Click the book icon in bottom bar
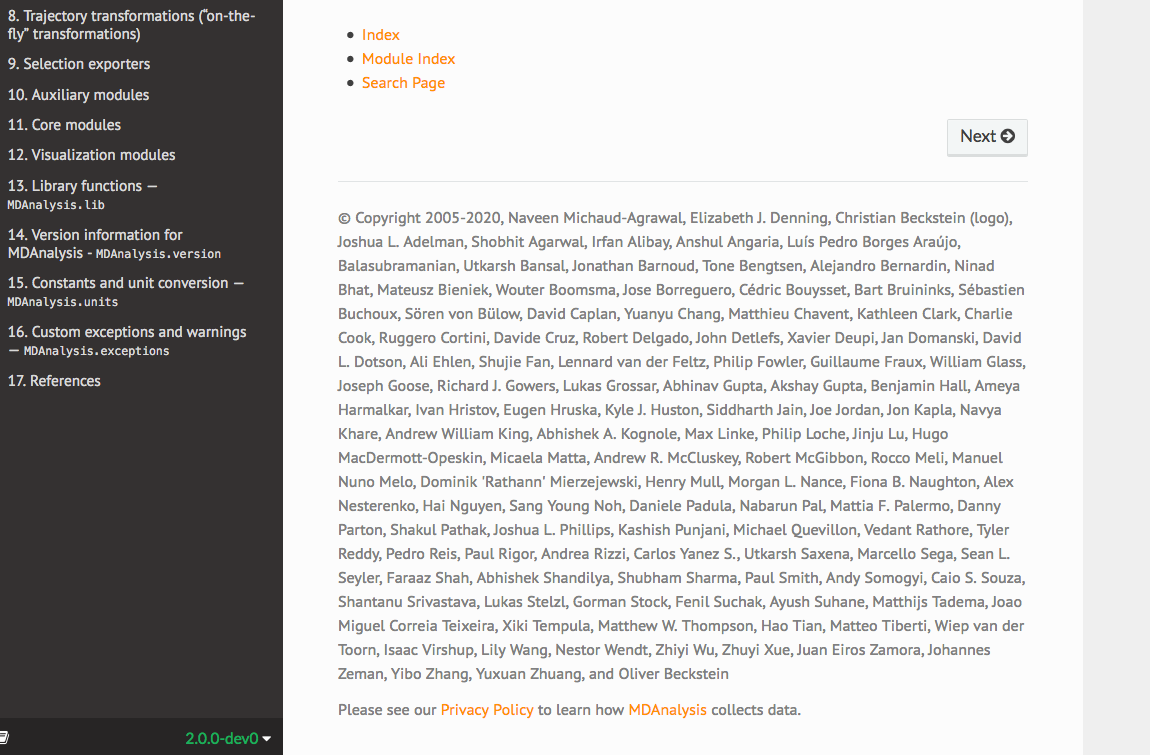The height and width of the screenshot is (755, 1150). tap(4, 737)
